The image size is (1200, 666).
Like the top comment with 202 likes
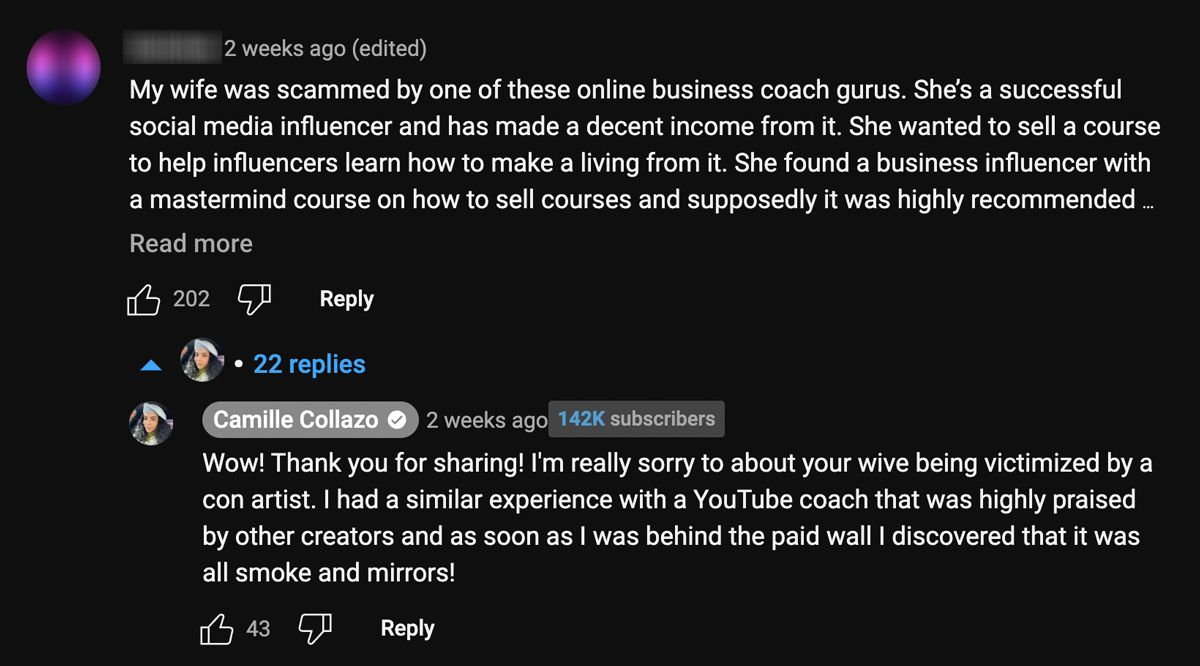click(x=144, y=300)
